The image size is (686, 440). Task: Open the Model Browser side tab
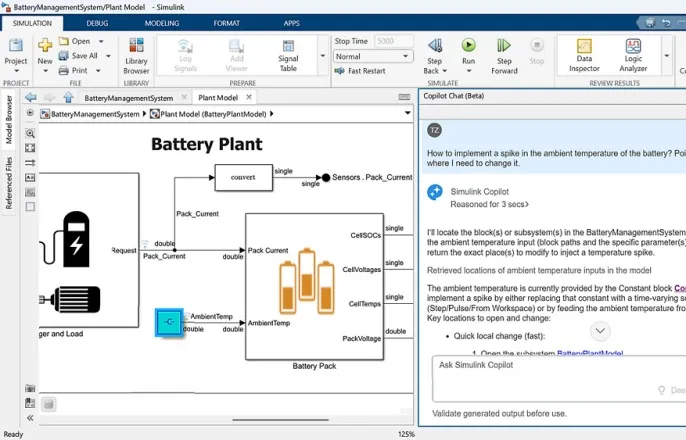pos(8,120)
